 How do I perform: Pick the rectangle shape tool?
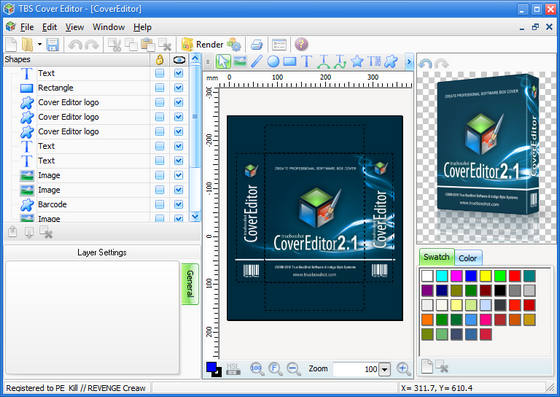[x=290, y=61]
